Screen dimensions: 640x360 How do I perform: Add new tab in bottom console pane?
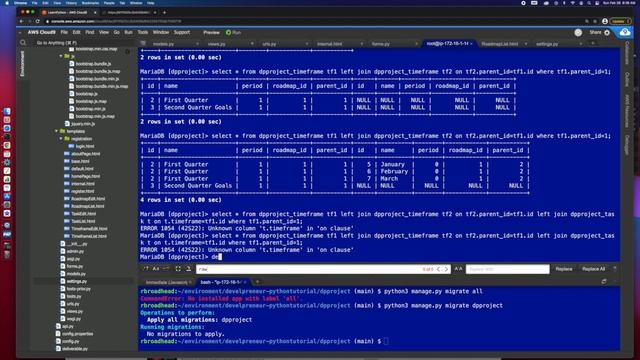(257, 282)
